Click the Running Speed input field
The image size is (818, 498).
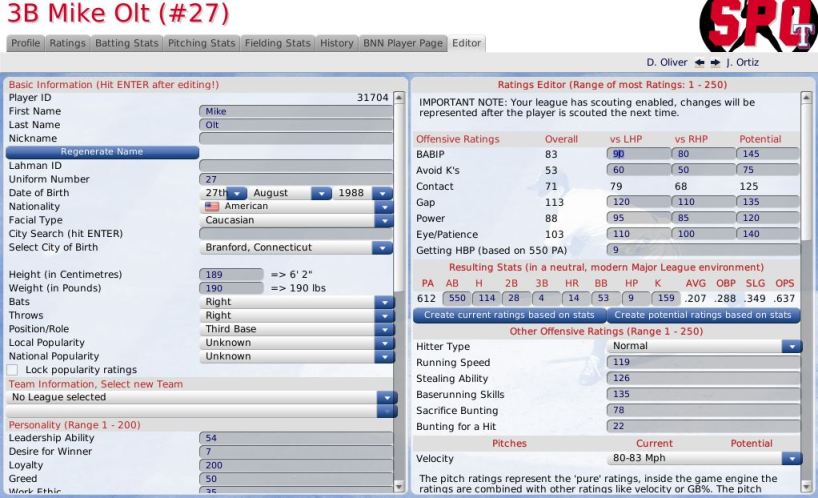[704, 362]
